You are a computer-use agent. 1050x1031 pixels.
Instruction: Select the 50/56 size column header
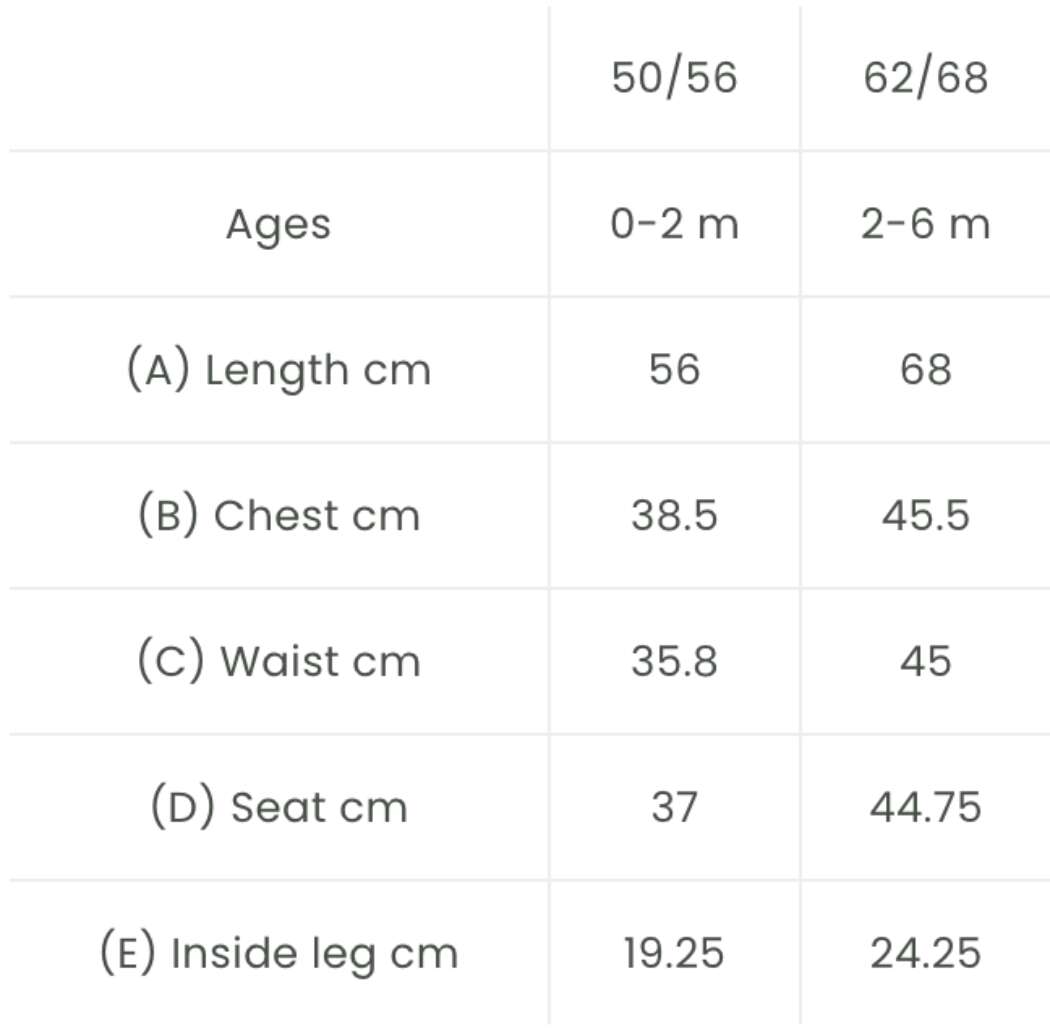coord(674,77)
